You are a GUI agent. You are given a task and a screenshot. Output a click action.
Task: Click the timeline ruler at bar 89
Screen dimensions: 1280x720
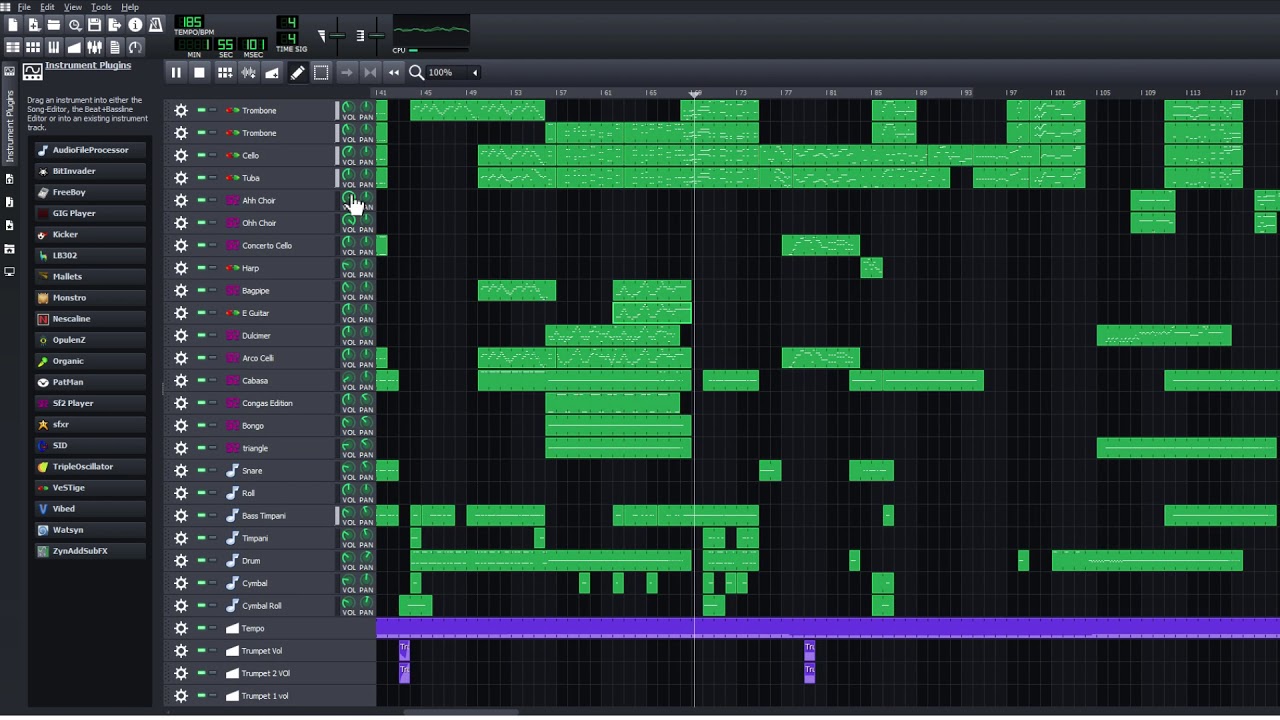coord(921,93)
